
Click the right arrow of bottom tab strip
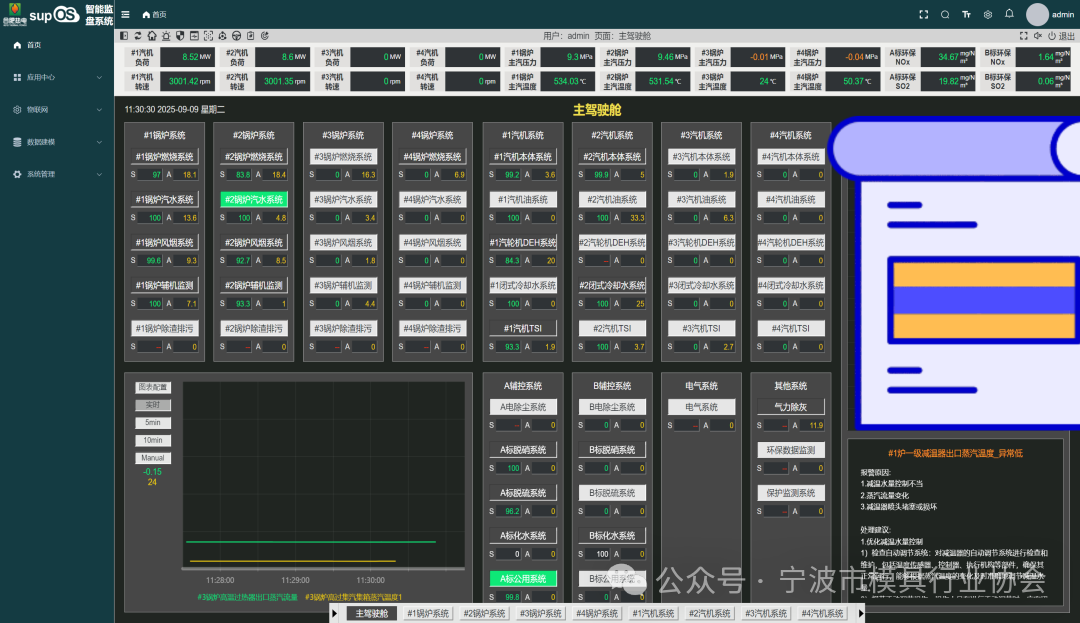pos(860,613)
